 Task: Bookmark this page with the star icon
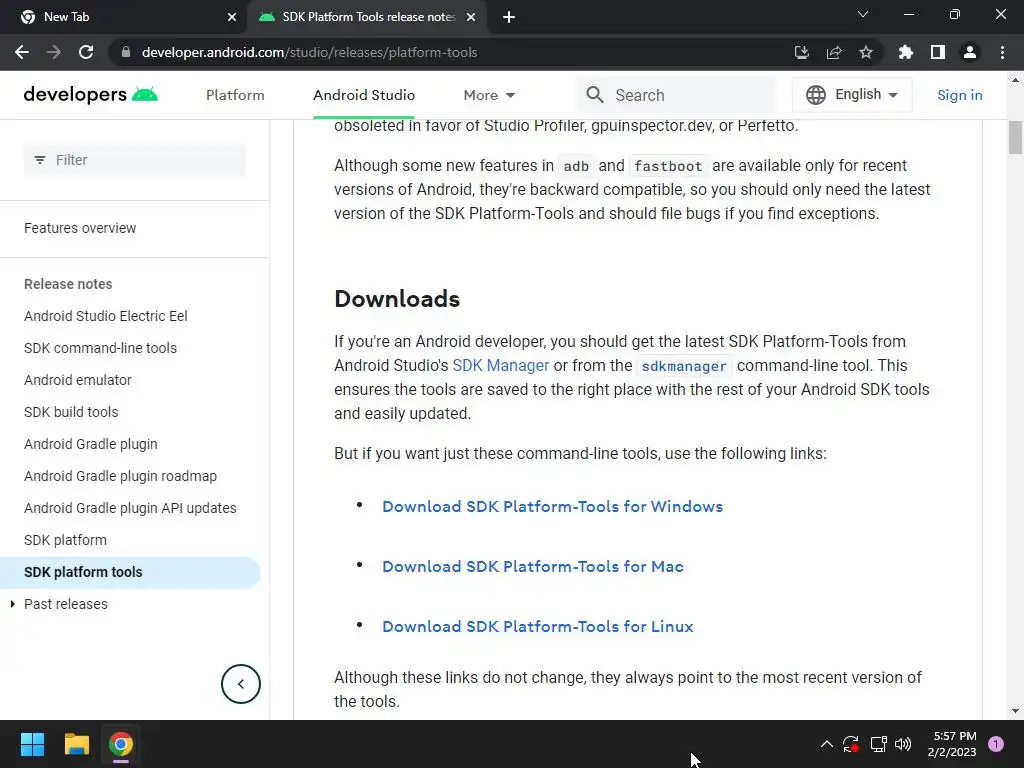865,52
